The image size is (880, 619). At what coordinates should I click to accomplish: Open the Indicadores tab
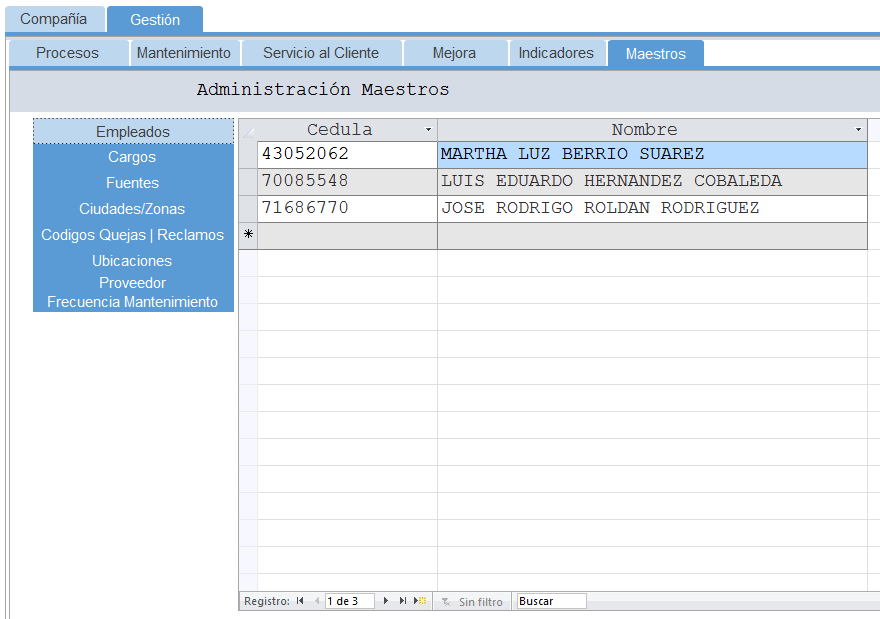click(556, 53)
